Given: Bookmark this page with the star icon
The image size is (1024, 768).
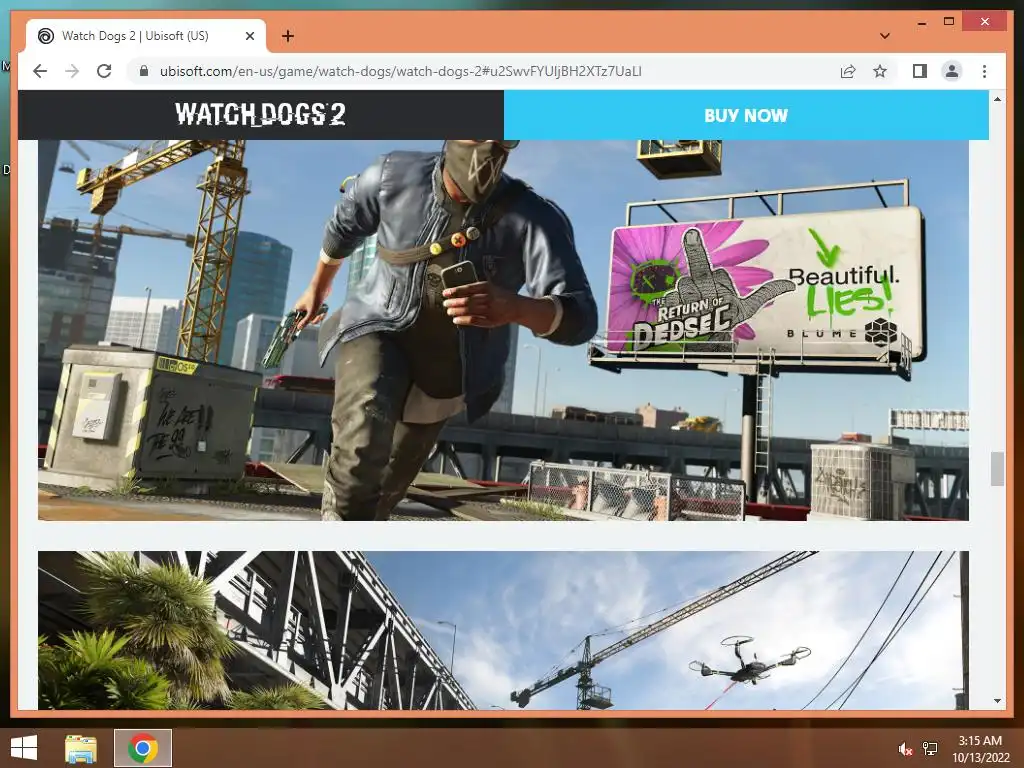Looking at the screenshot, I should (x=880, y=71).
